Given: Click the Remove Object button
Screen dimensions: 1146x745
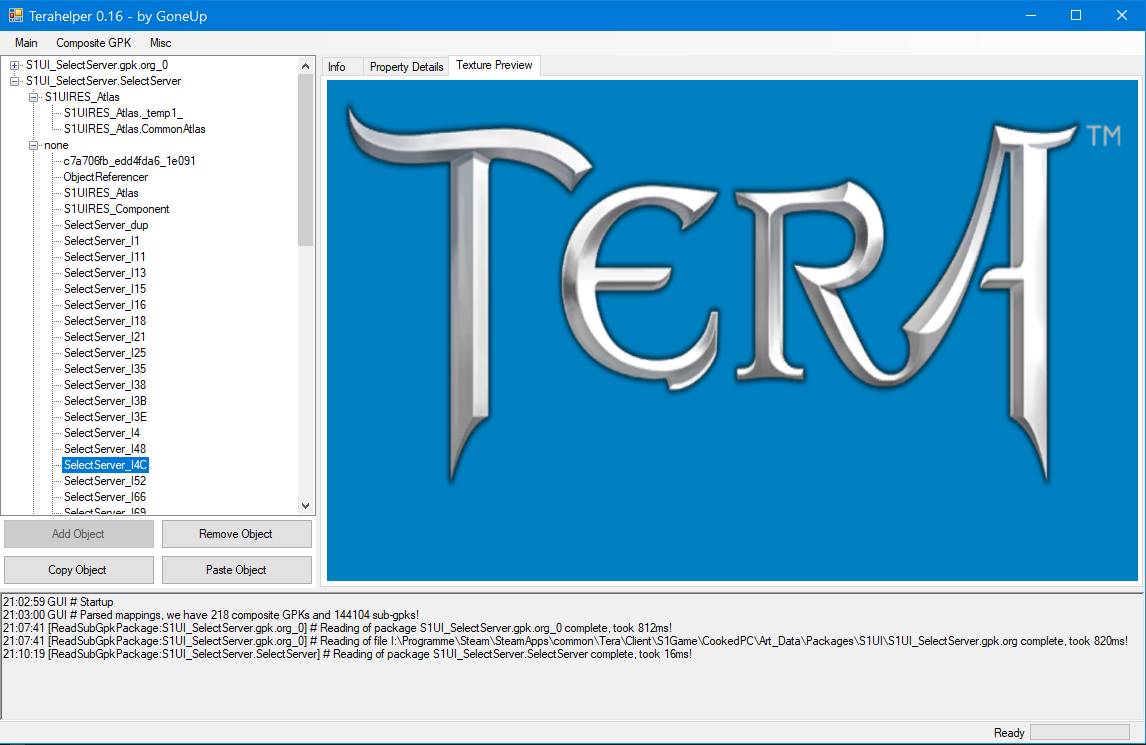Looking at the screenshot, I should point(236,534).
